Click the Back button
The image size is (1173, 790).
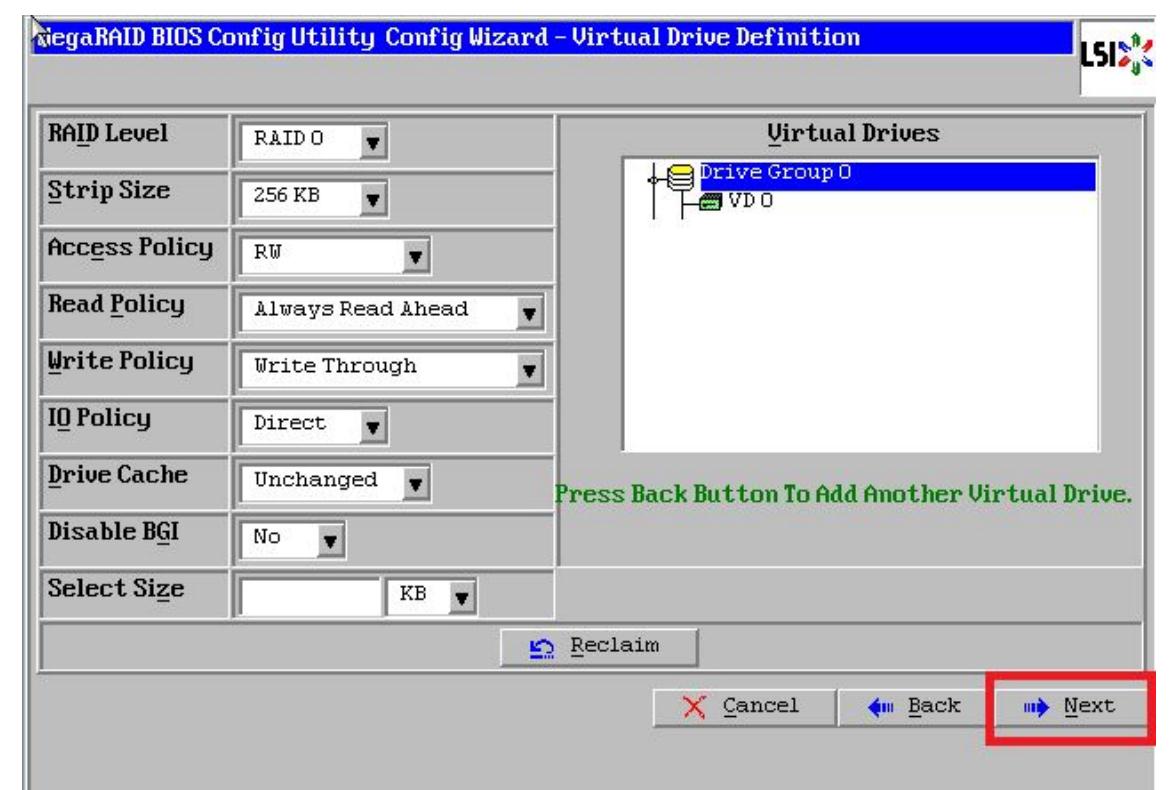[914, 707]
